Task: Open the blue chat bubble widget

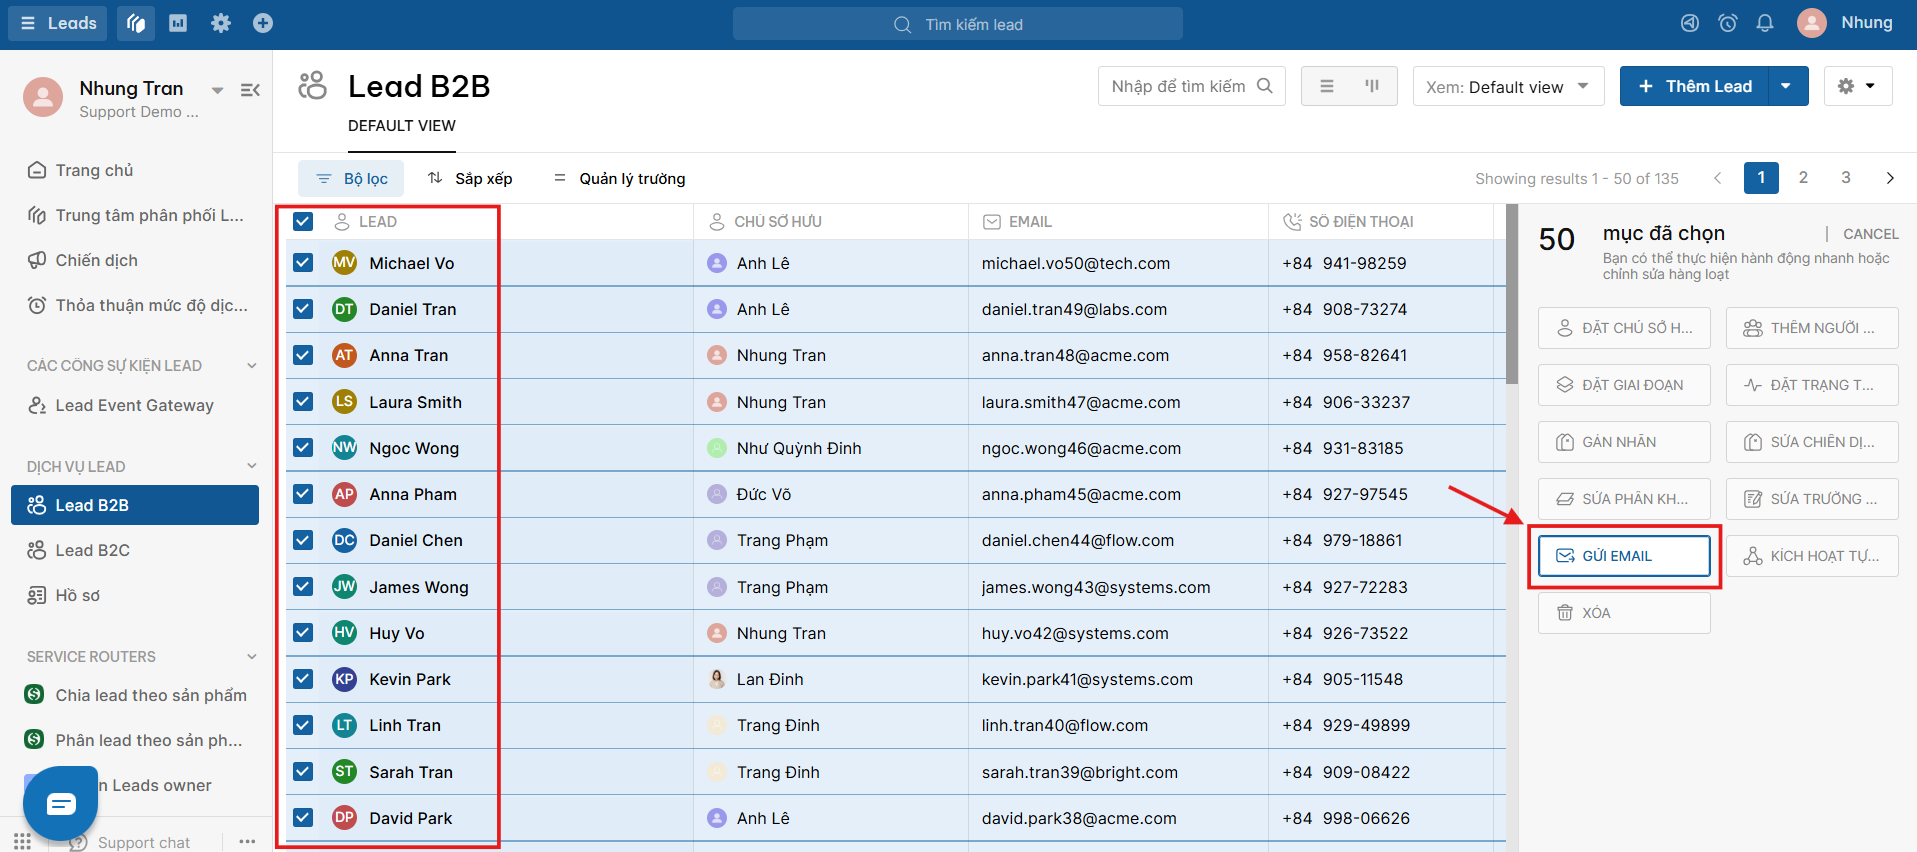Action: 61,803
